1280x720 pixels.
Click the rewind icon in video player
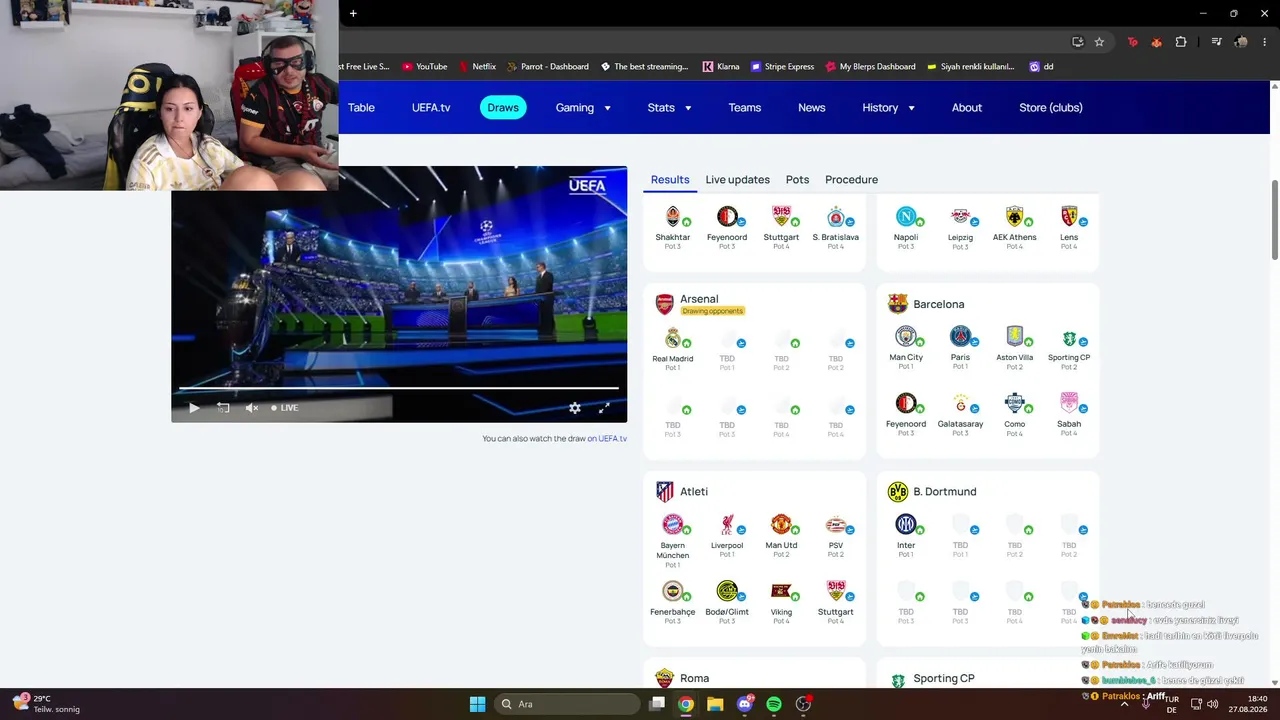click(223, 408)
